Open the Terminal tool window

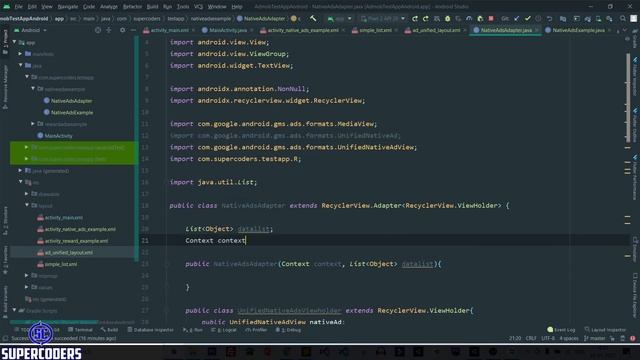[x=80, y=329]
